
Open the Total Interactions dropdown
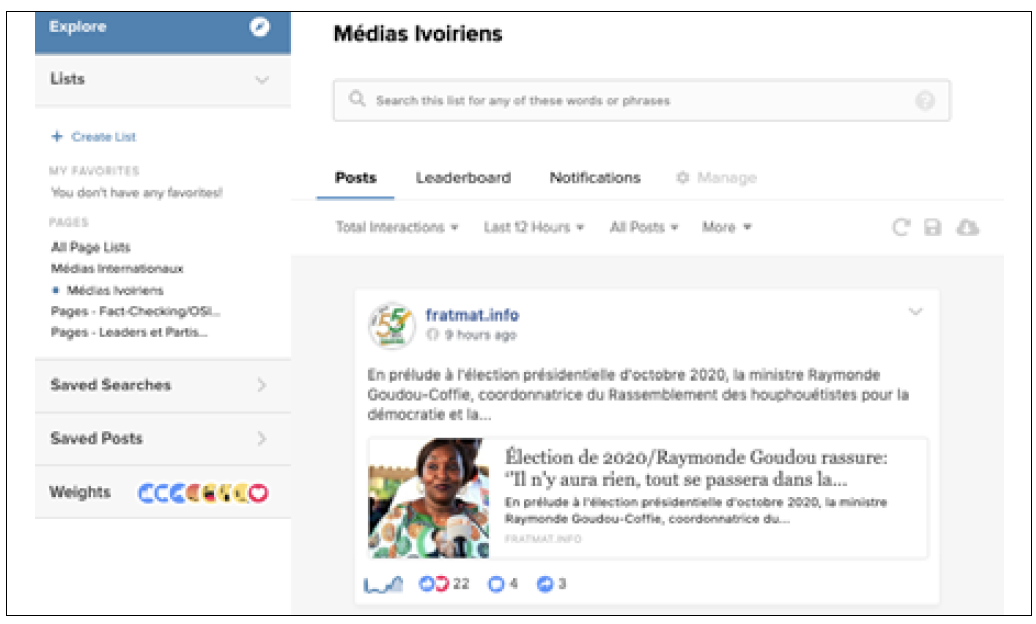397,228
